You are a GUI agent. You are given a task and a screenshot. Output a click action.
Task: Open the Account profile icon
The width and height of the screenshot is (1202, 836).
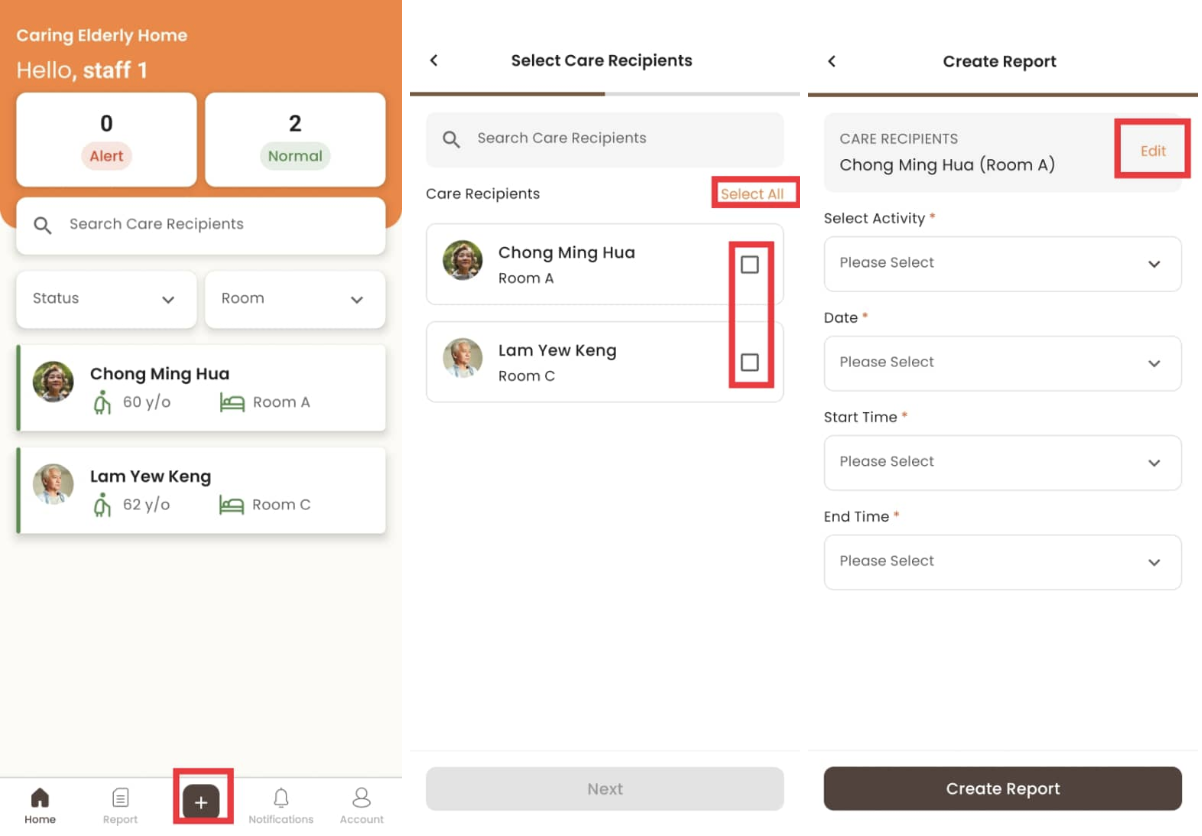(361, 797)
